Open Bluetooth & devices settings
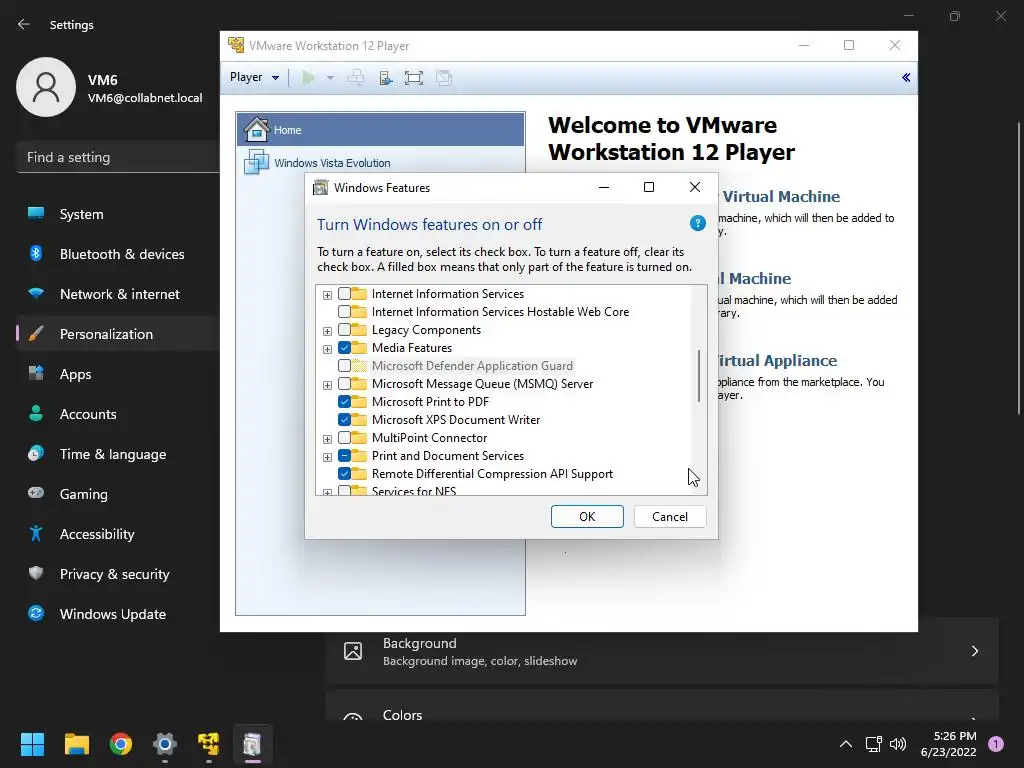 118,254
